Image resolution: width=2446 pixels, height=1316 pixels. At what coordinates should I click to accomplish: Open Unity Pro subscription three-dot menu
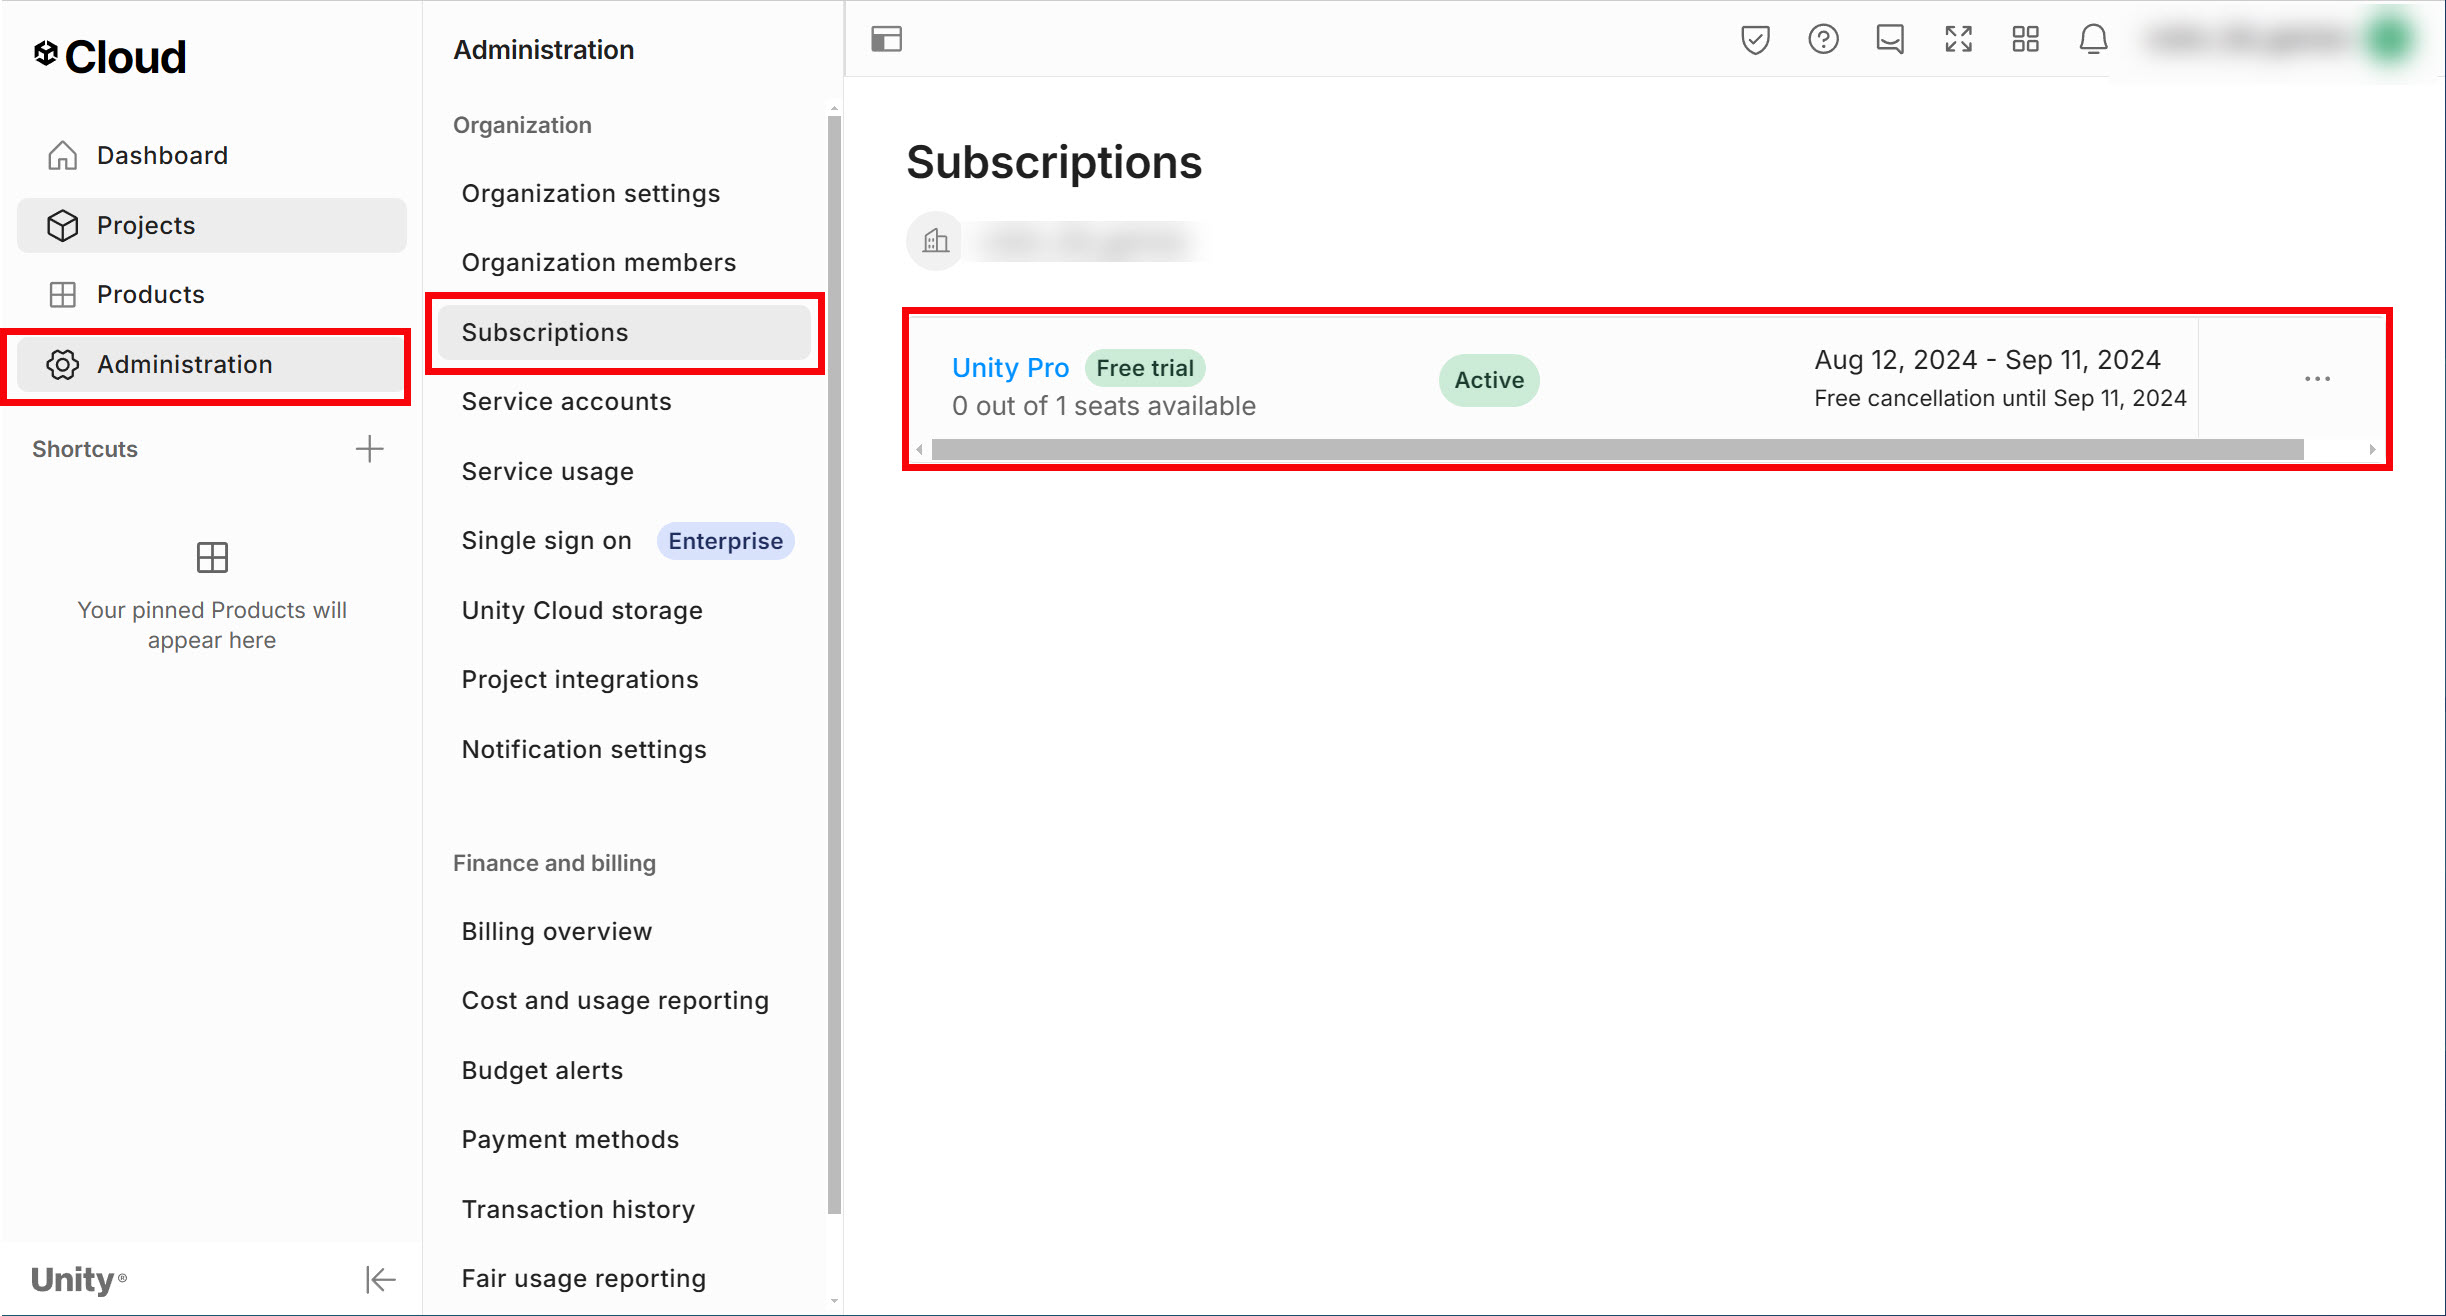(x=2317, y=379)
